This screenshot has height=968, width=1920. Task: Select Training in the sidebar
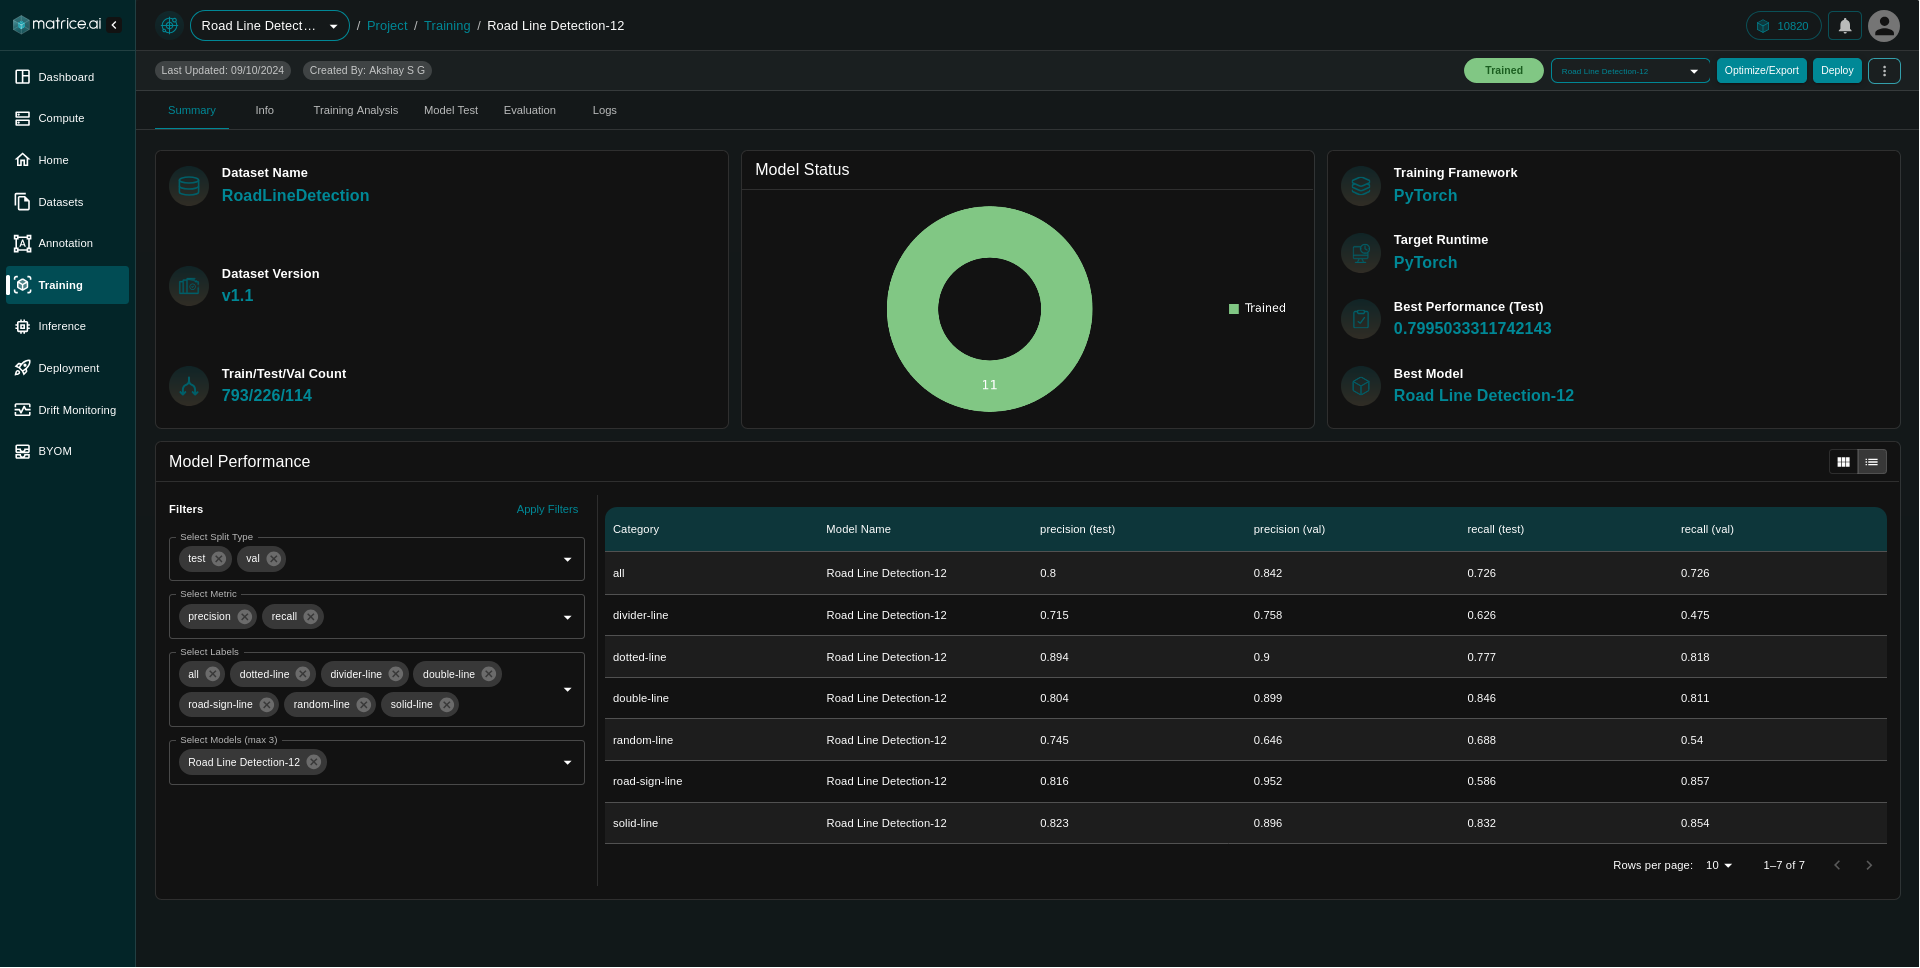pyautogui.click(x=67, y=285)
